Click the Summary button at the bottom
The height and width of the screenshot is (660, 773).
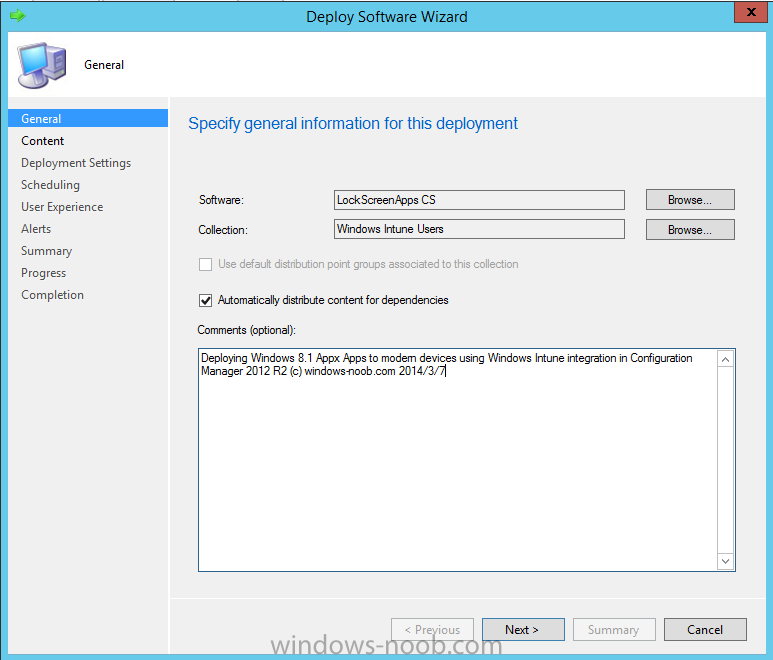(614, 629)
